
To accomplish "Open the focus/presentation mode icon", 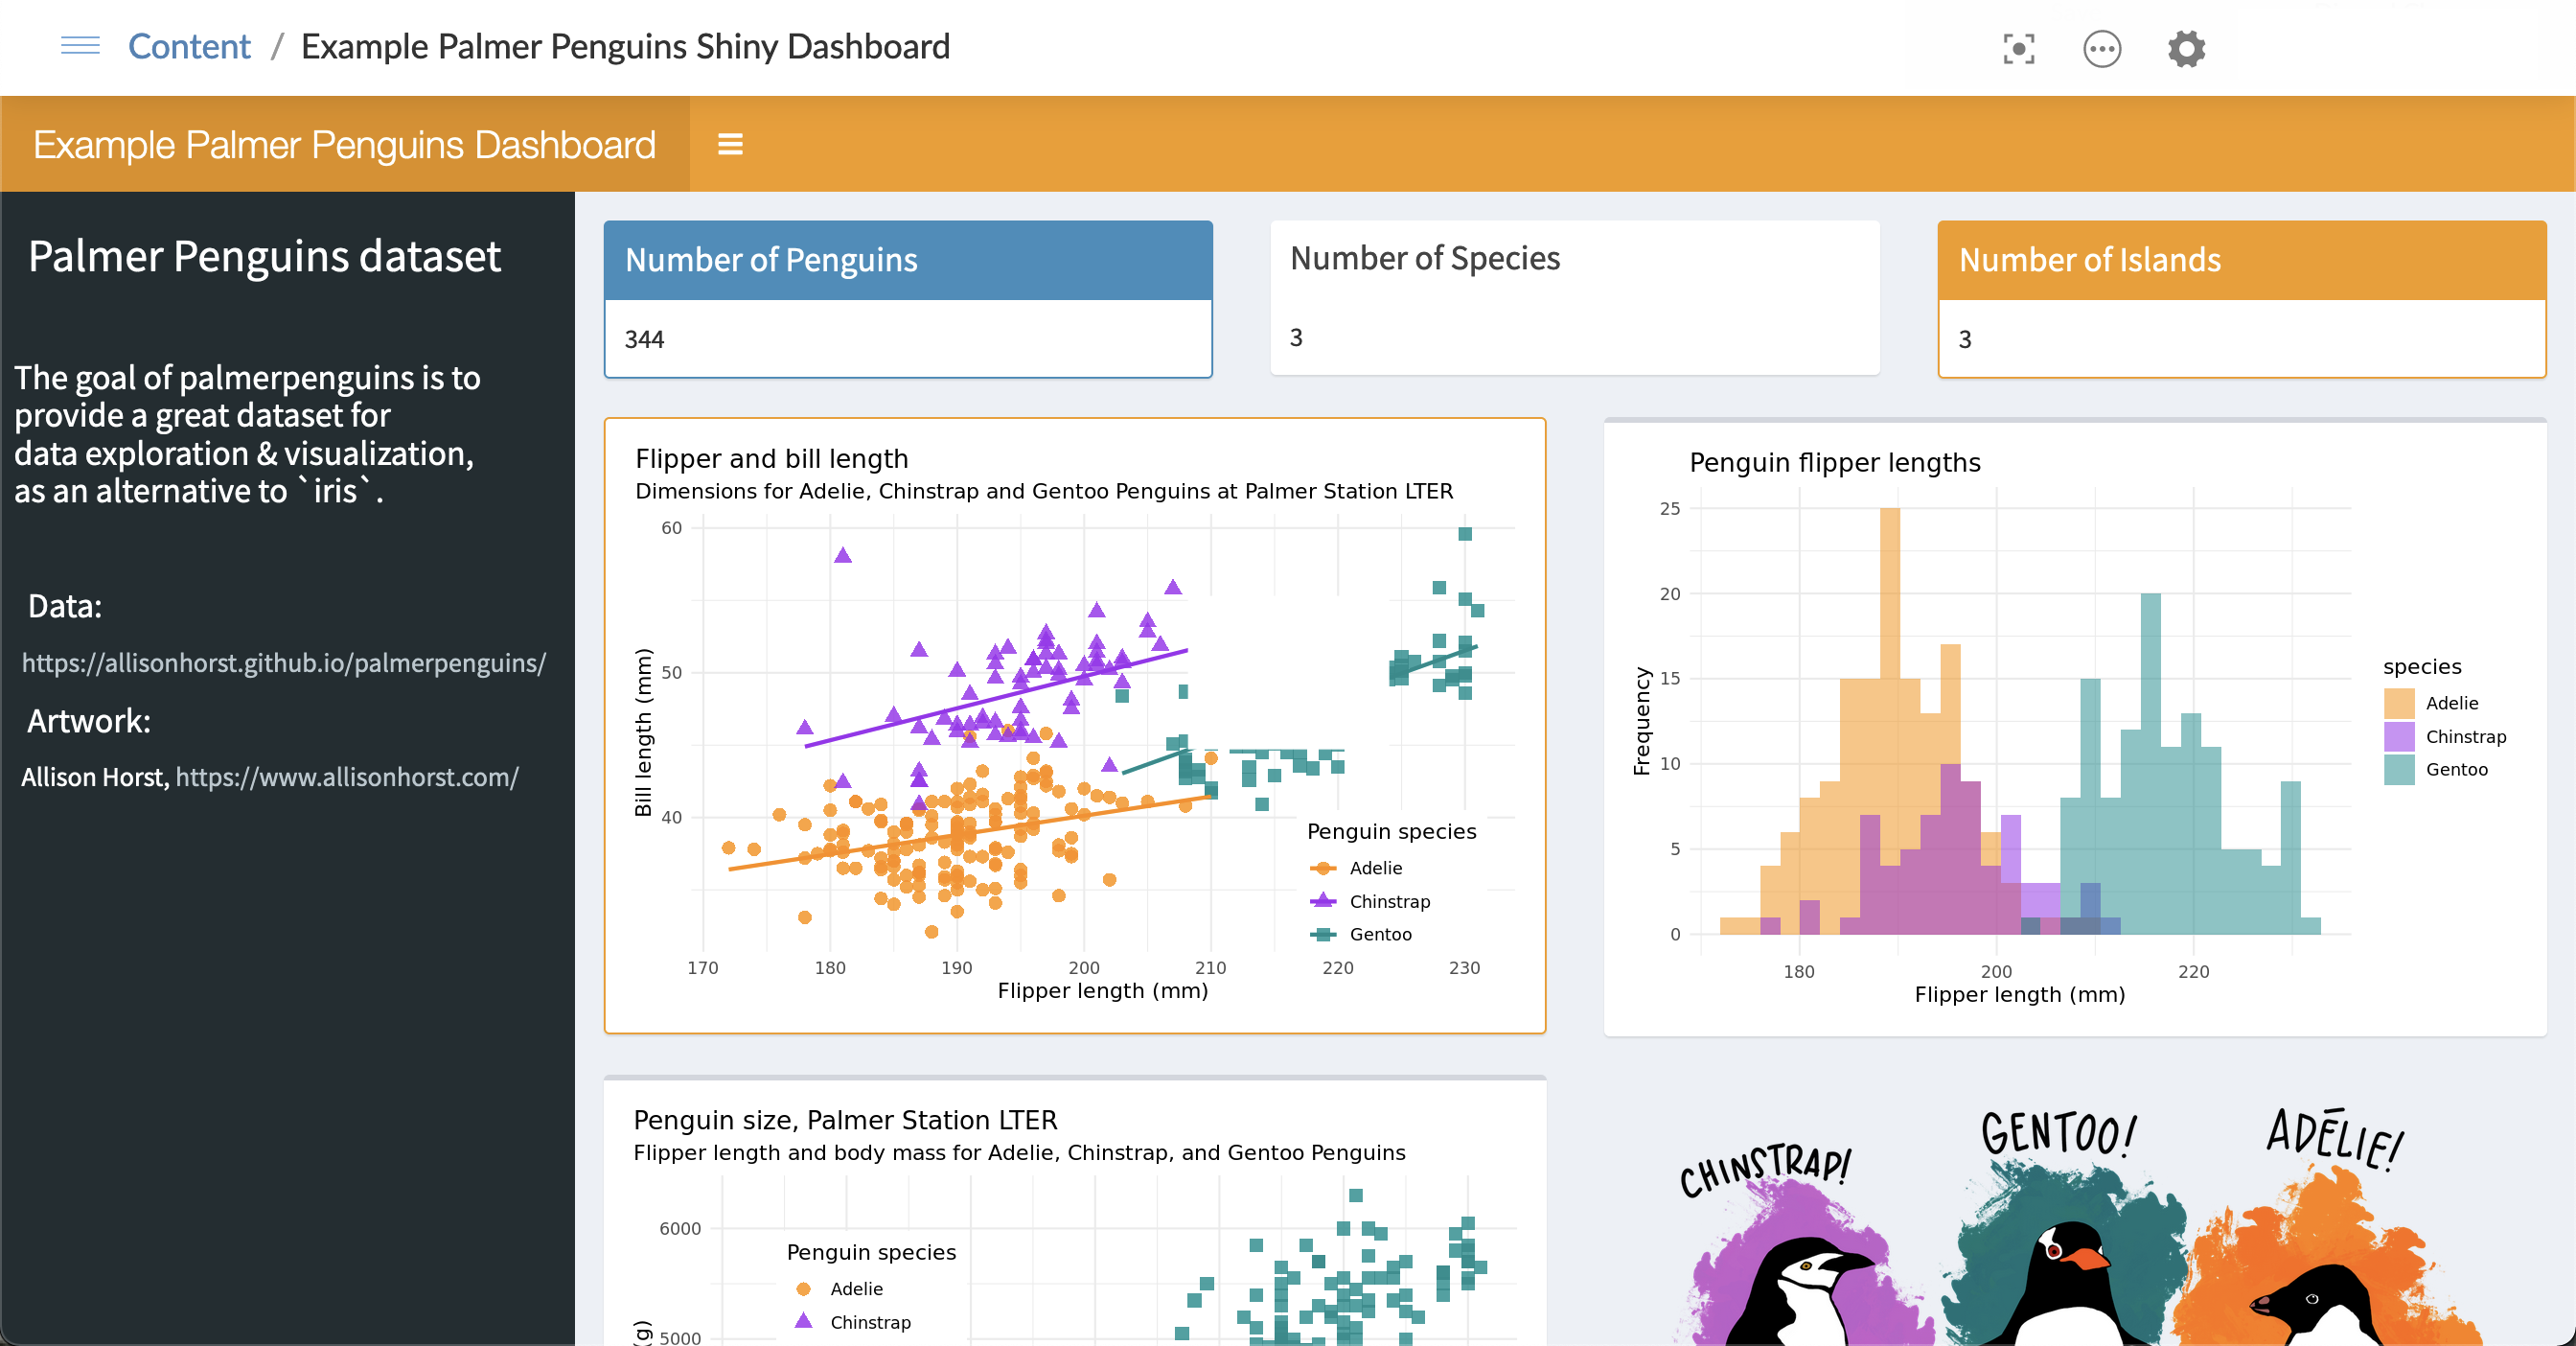I will pos(2017,46).
